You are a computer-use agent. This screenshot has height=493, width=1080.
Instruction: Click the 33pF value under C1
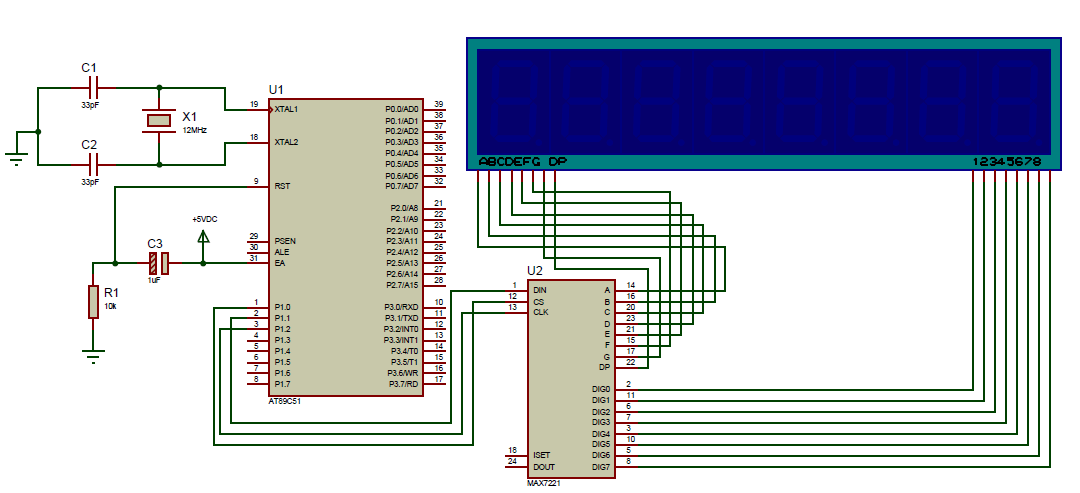(x=90, y=105)
